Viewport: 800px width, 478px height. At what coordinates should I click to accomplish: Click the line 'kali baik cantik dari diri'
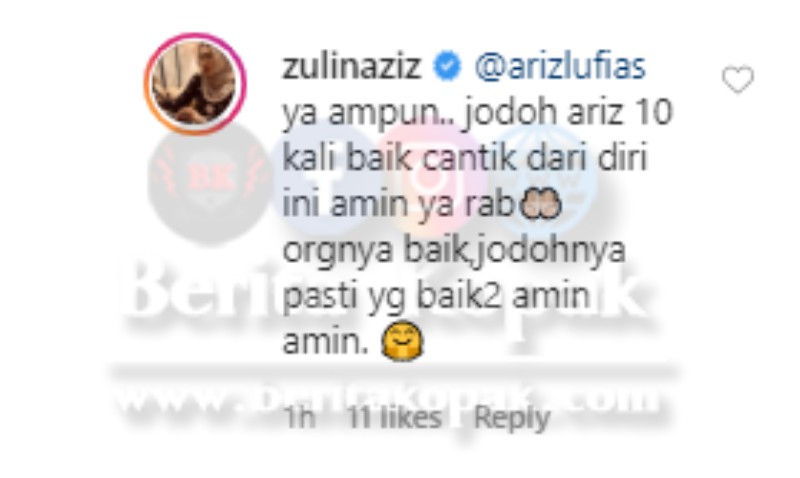[465, 158]
